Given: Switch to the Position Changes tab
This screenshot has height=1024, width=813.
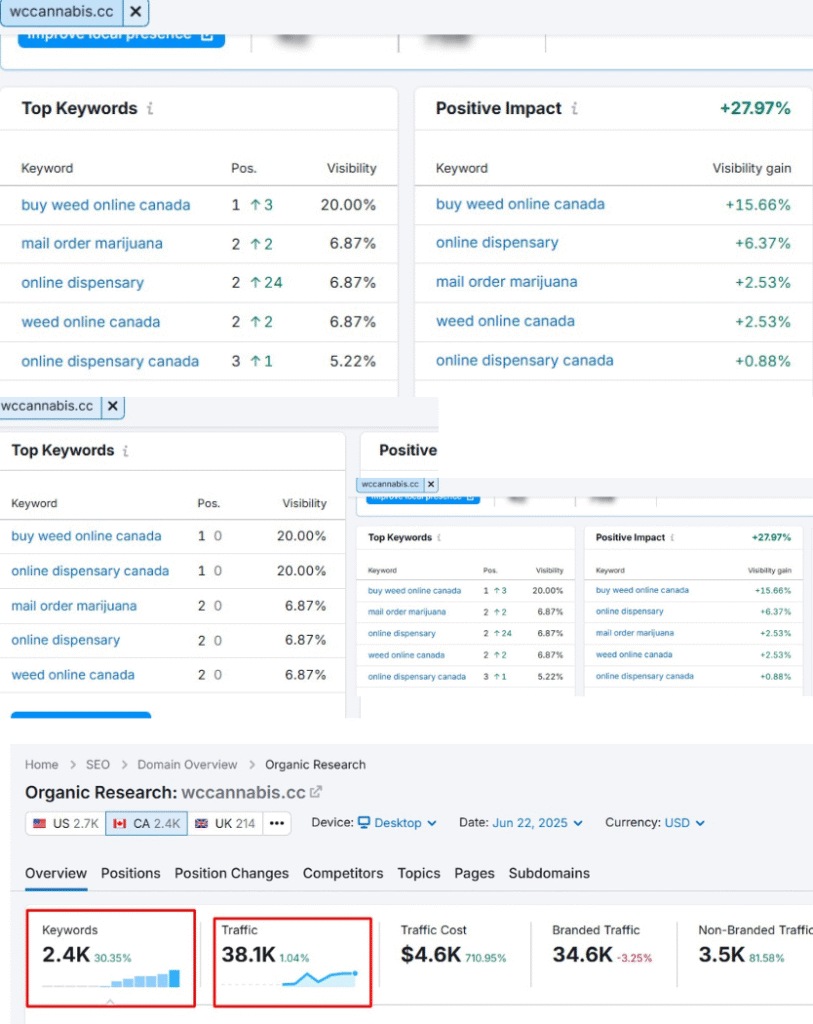Looking at the screenshot, I should [231, 873].
